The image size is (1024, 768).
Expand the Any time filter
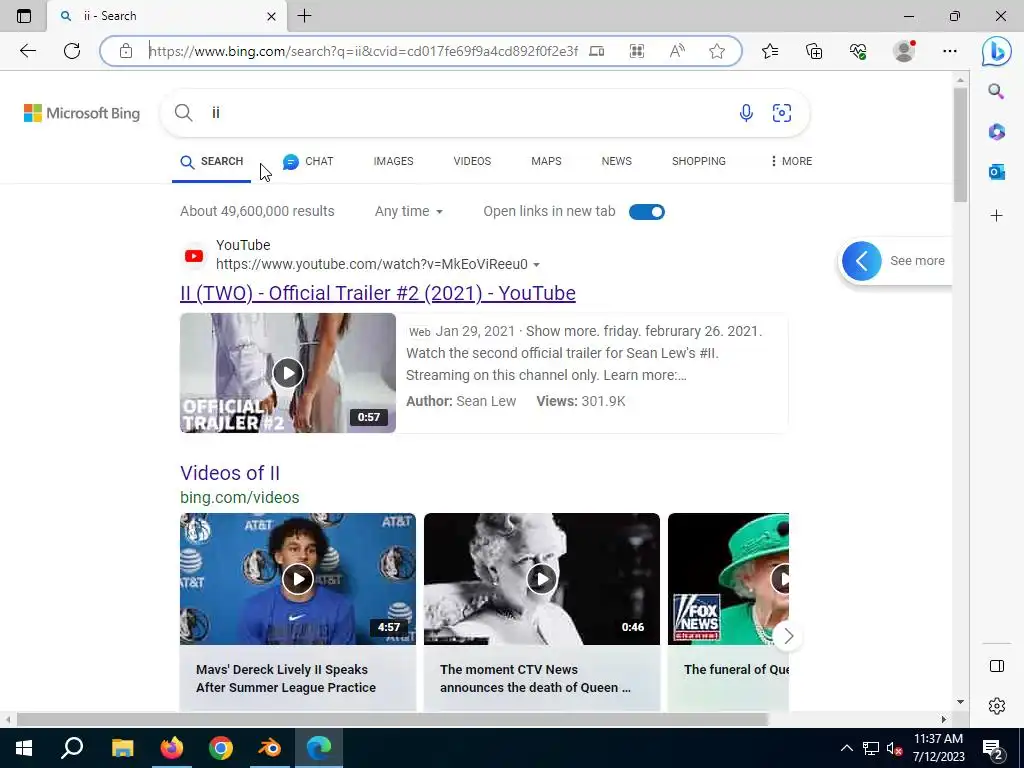(409, 212)
